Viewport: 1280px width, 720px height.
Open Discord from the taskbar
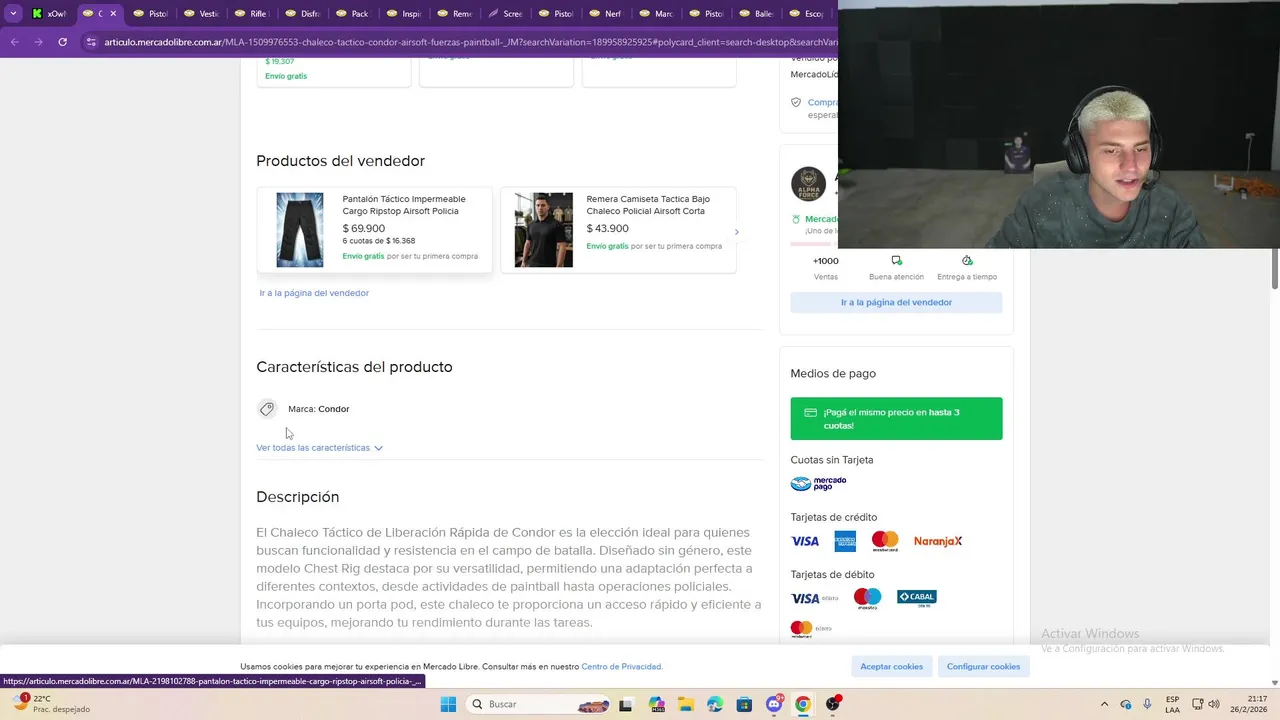774,704
